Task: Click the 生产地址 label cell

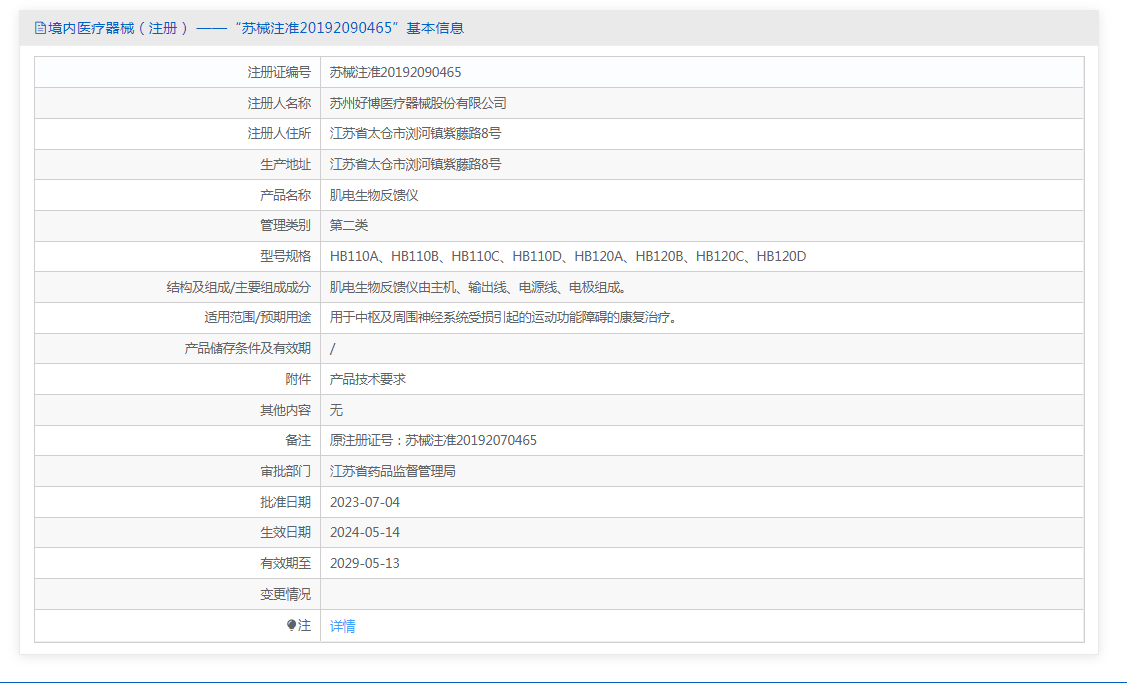Action: click(178, 165)
